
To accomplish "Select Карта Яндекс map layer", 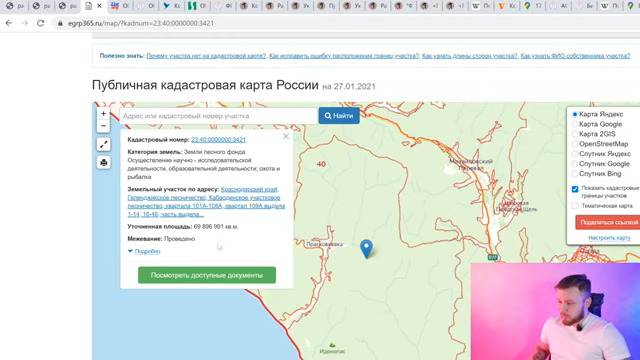I will [x=575, y=114].
